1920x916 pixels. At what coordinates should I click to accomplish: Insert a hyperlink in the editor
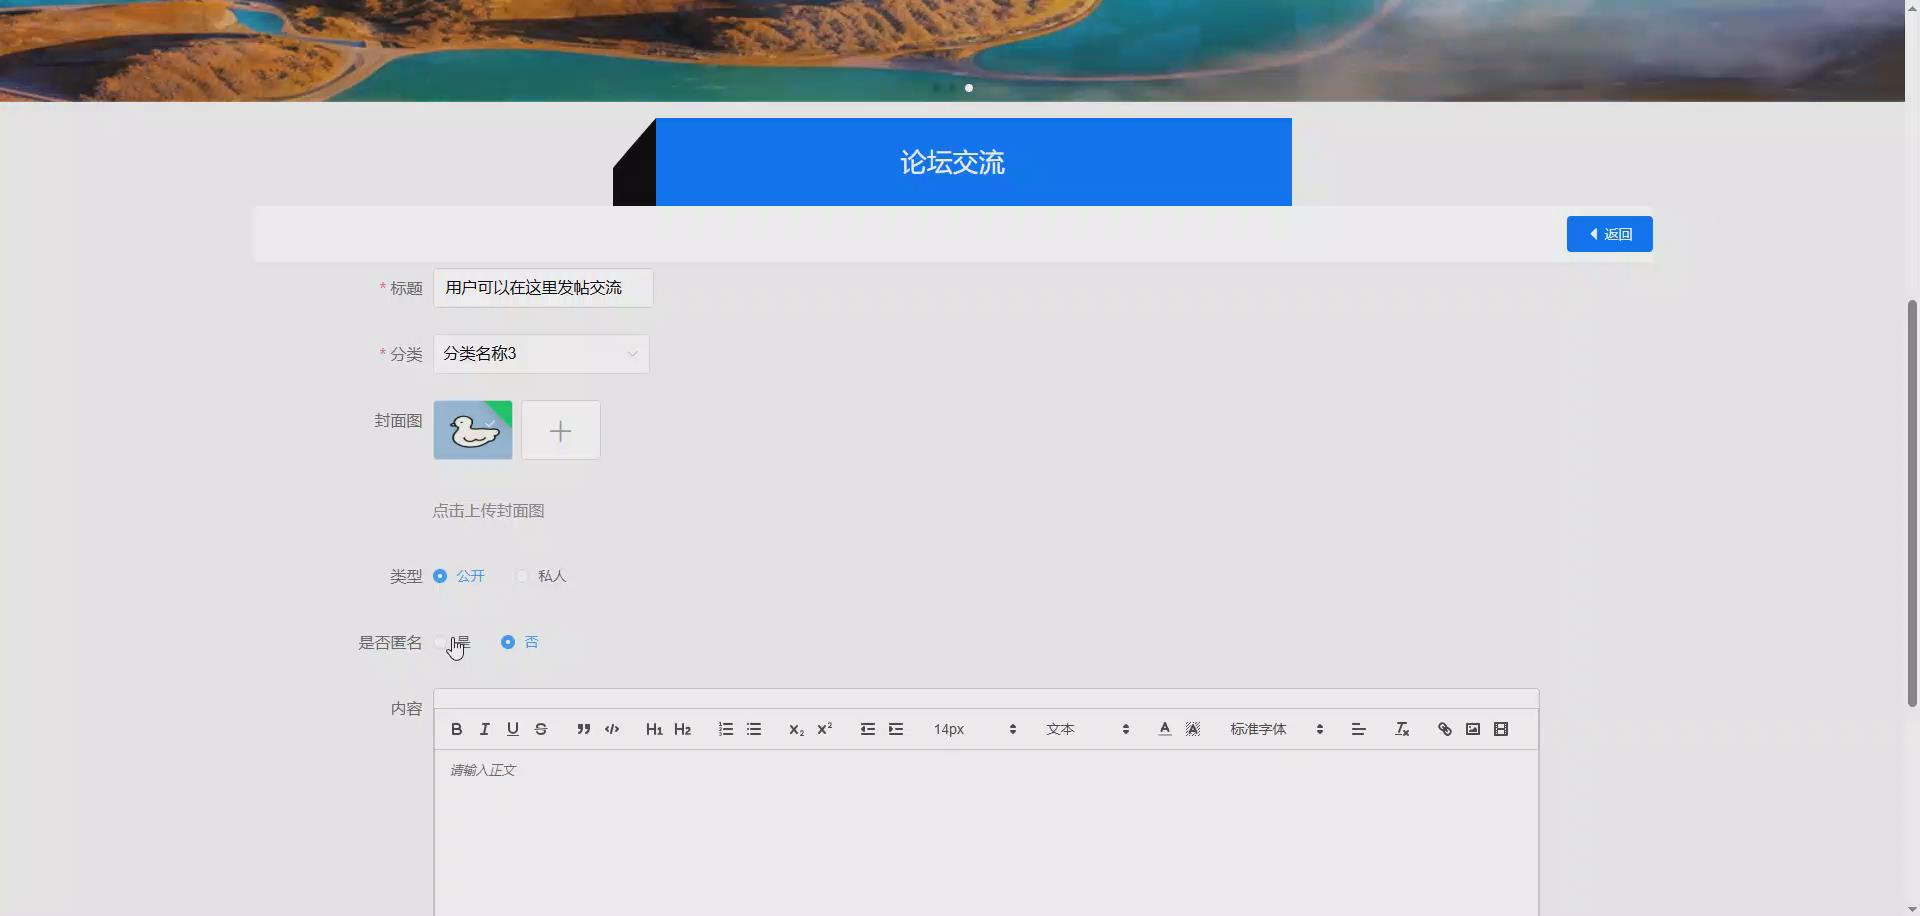click(x=1443, y=729)
